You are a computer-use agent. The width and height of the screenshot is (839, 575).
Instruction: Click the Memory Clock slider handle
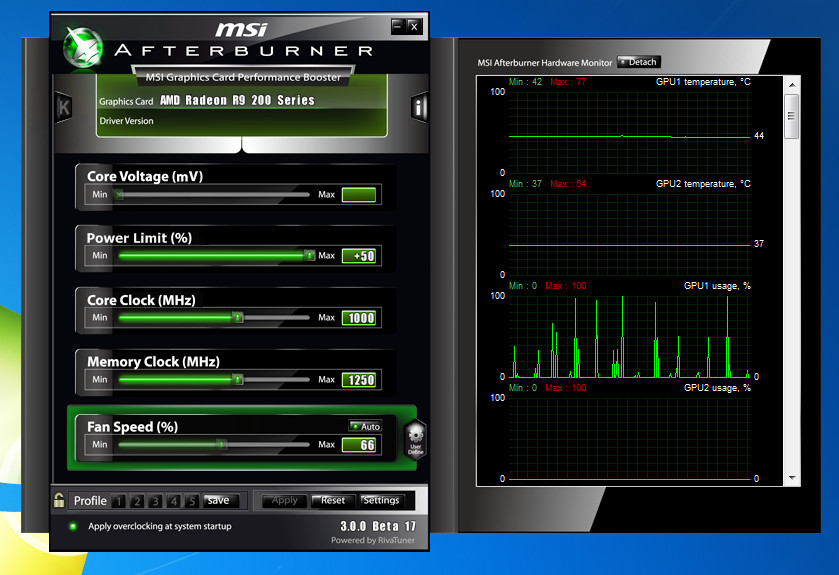238,380
